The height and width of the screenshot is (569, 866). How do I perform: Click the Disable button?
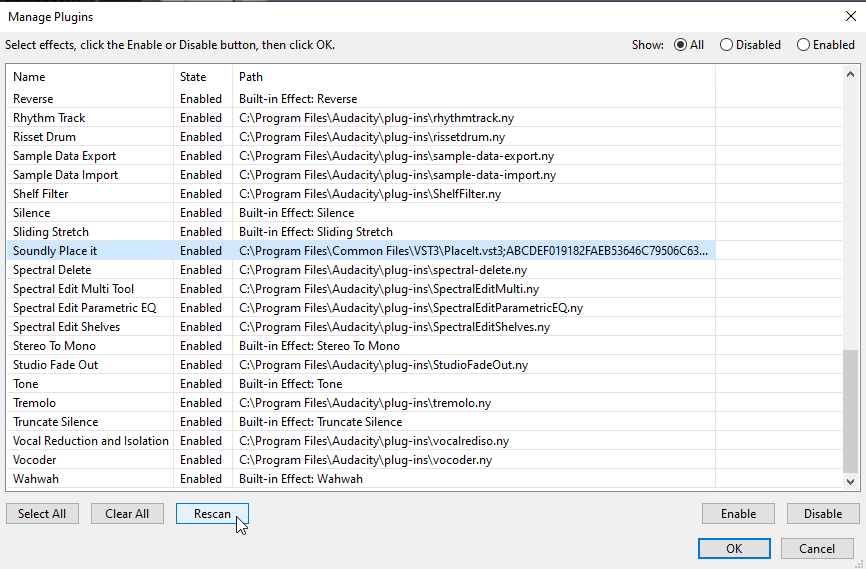[823, 514]
